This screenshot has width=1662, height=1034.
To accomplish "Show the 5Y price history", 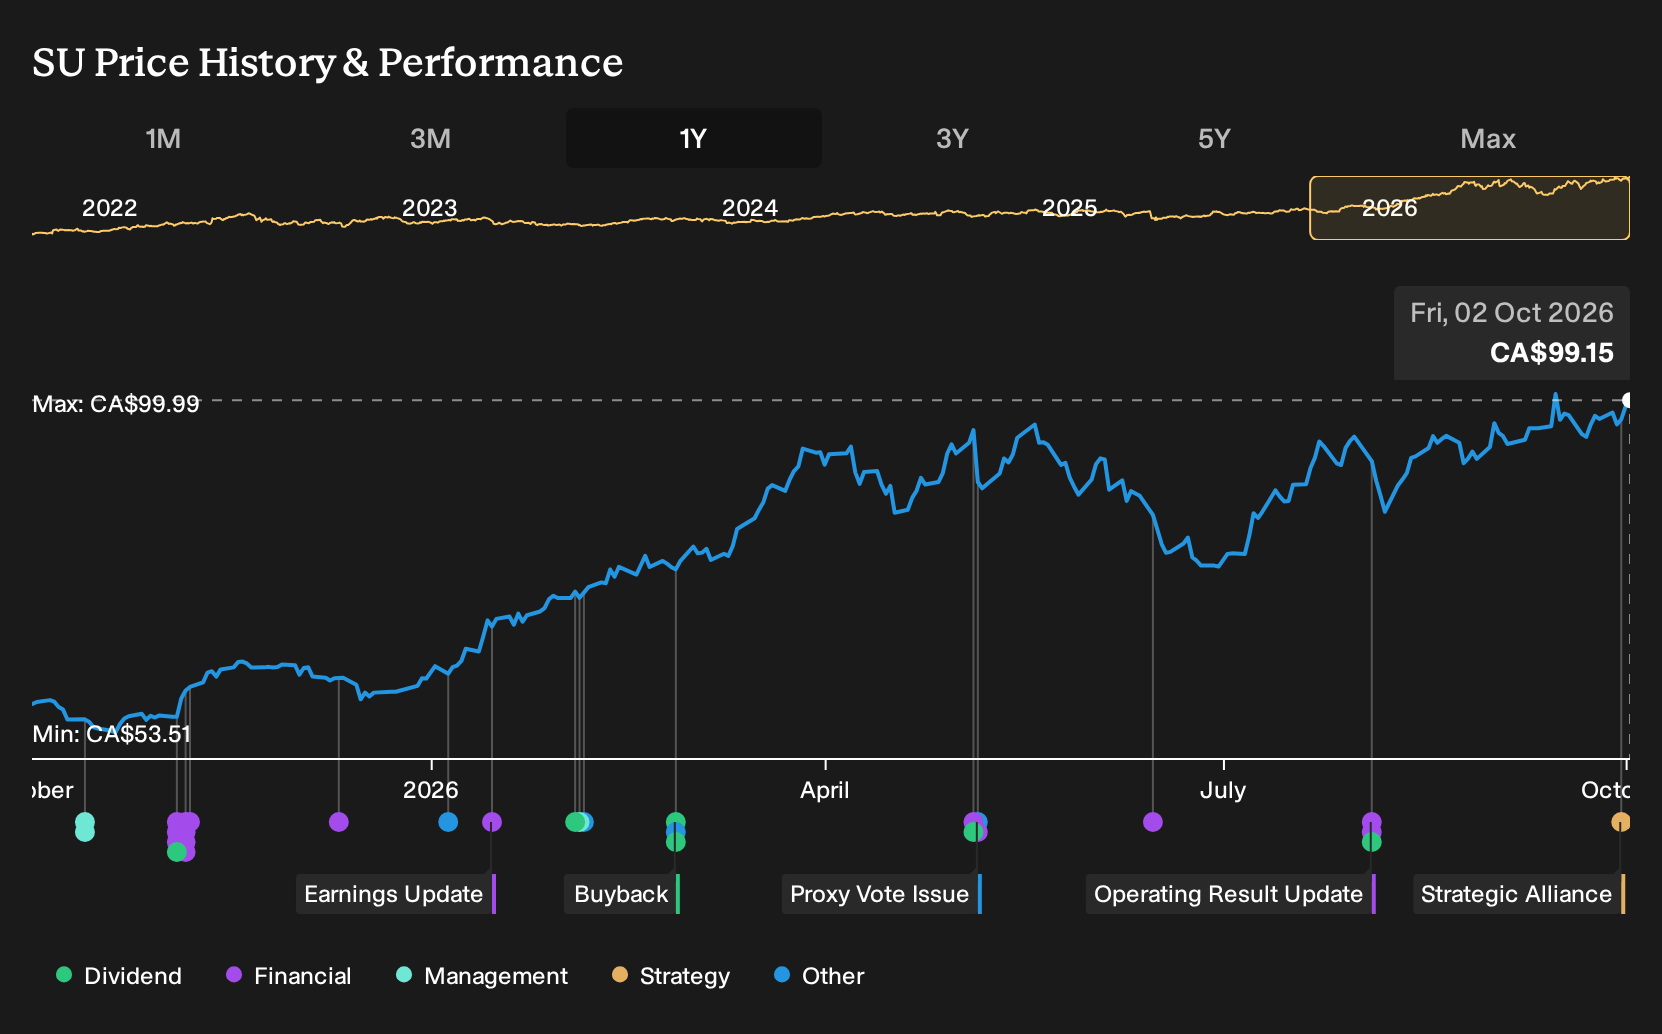I will coord(1214,138).
